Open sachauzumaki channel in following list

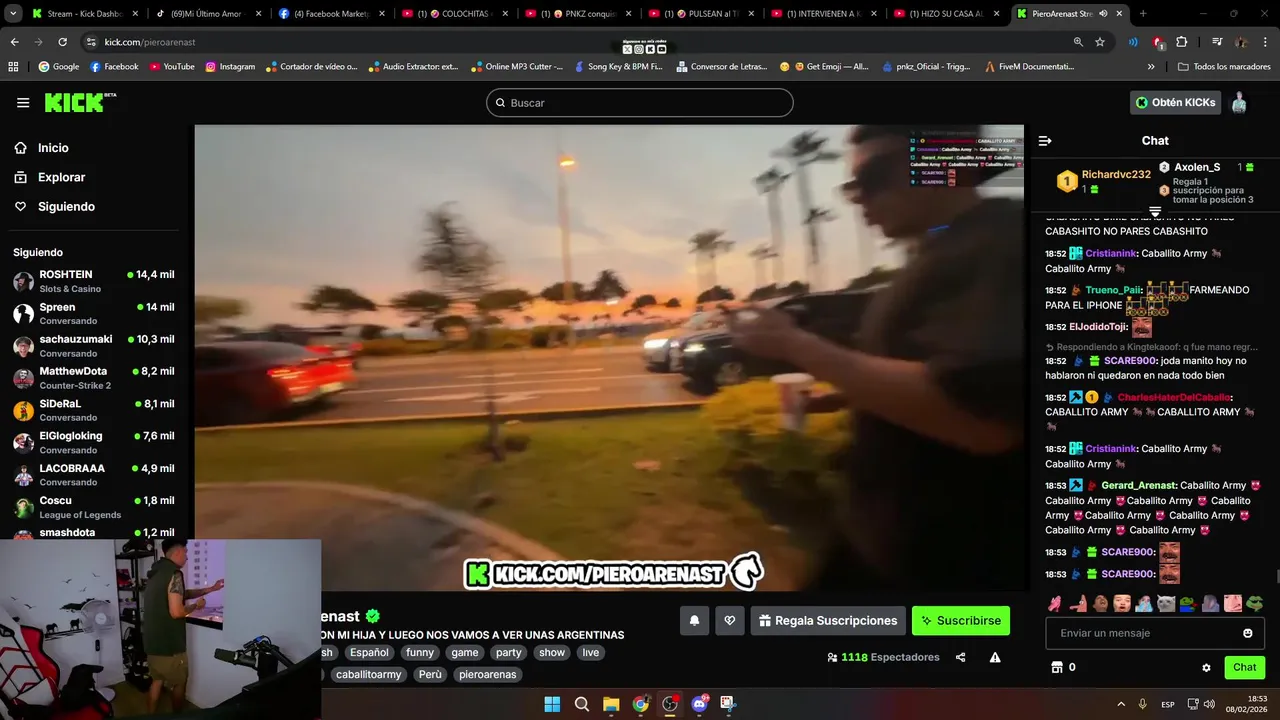94,346
